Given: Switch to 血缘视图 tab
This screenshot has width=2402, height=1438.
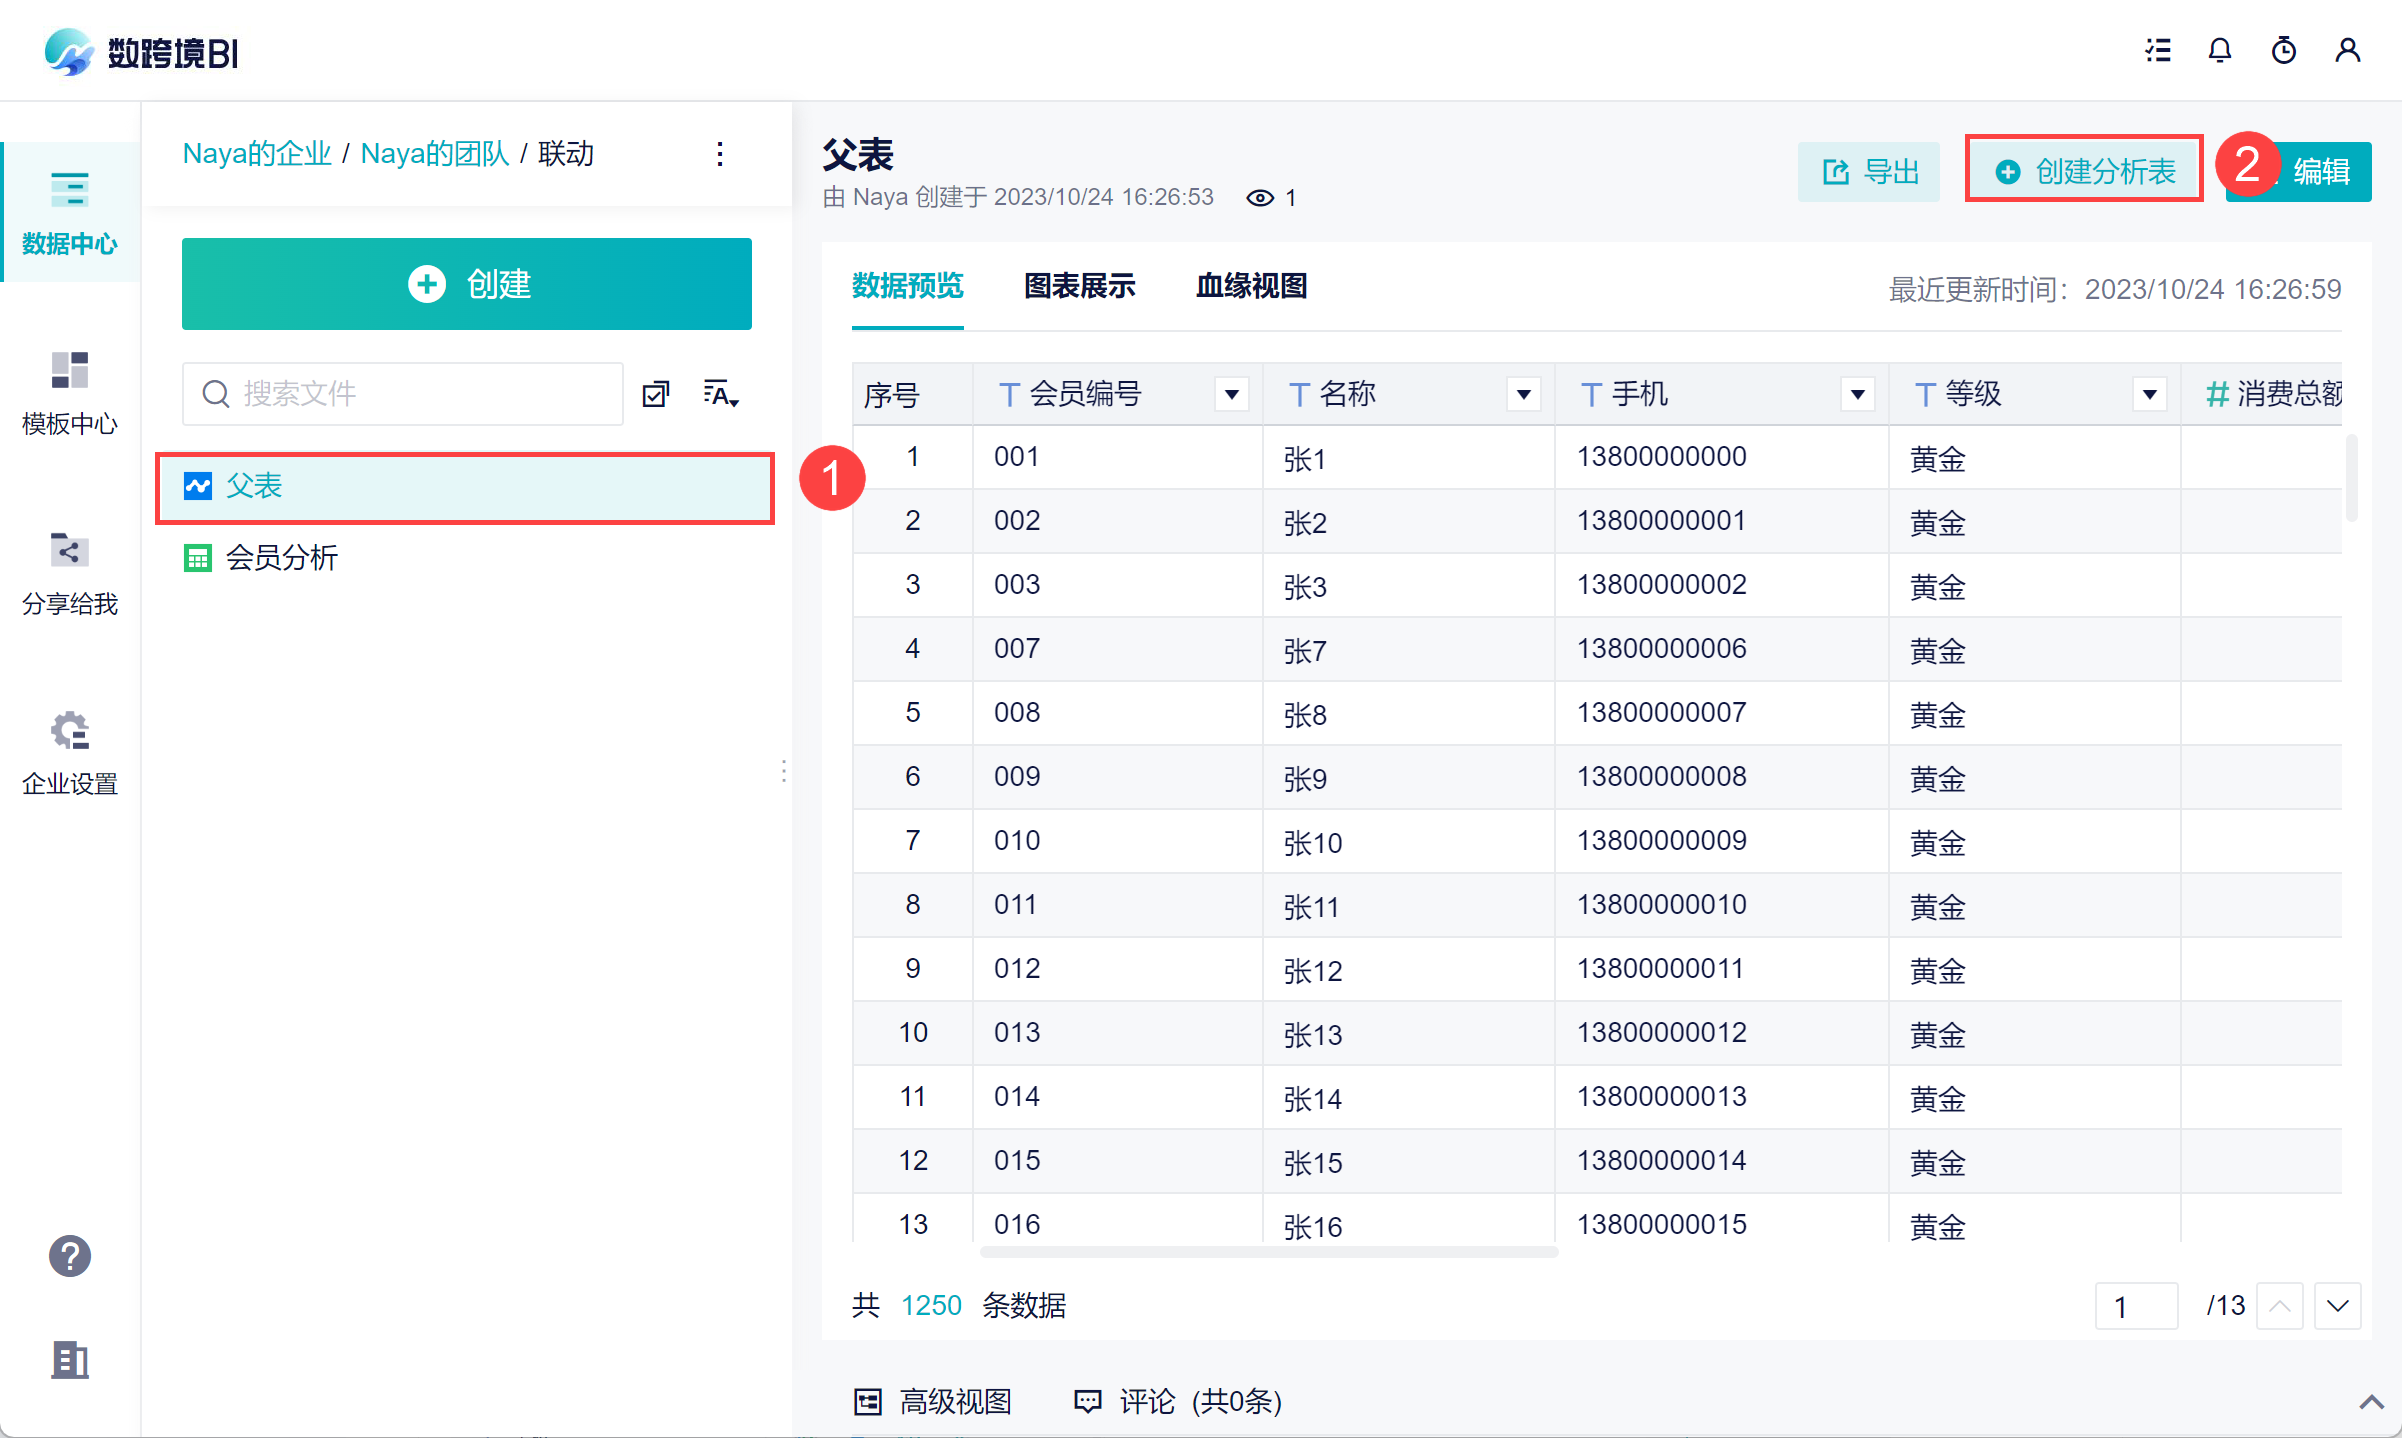Looking at the screenshot, I should click(x=1251, y=287).
